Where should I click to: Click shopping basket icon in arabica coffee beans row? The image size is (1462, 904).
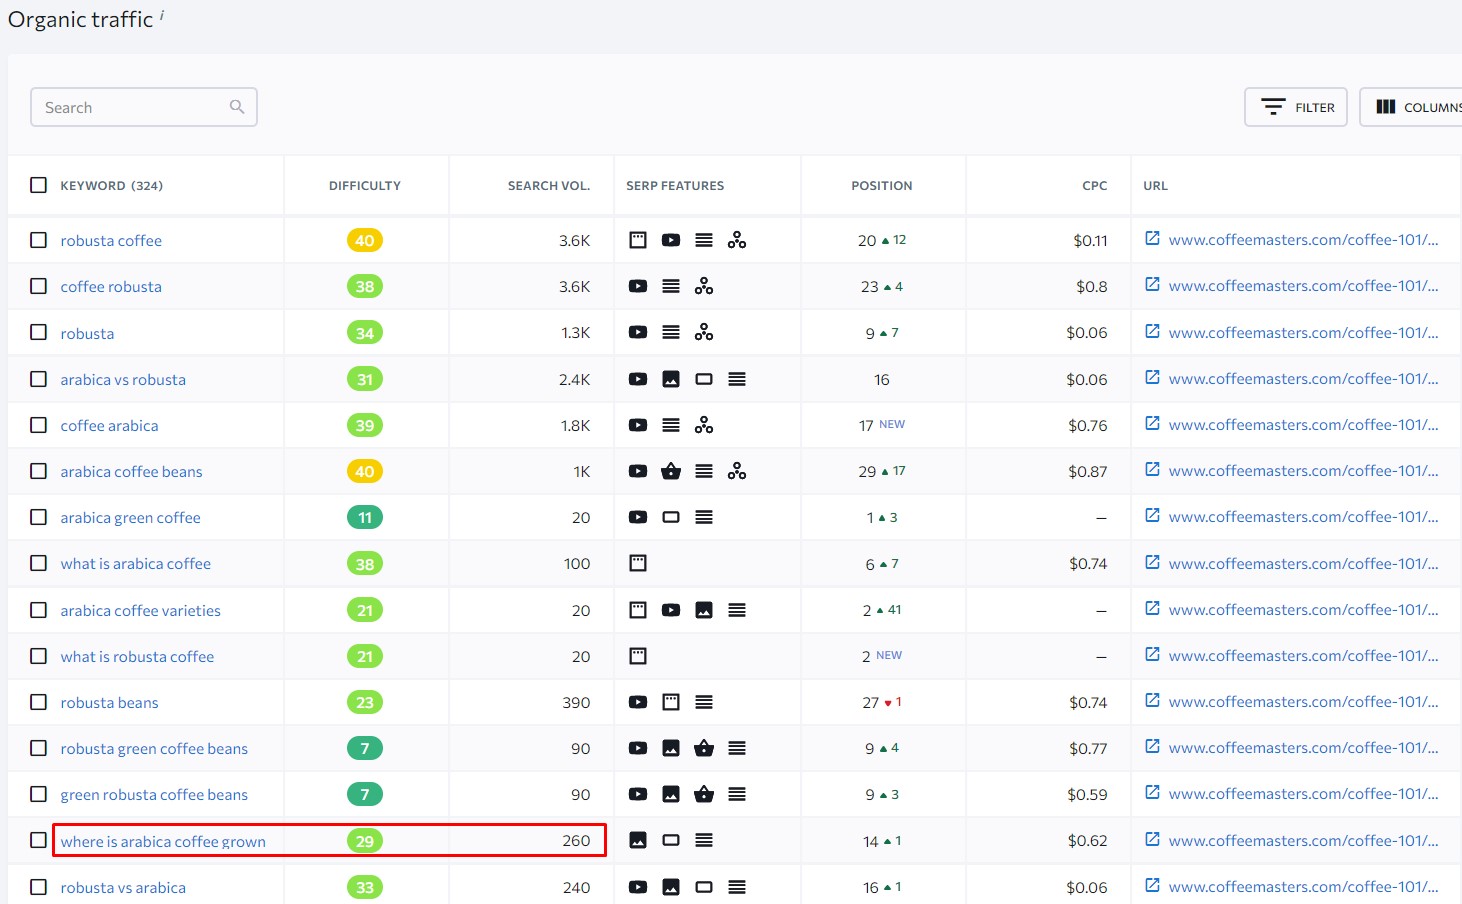click(671, 471)
